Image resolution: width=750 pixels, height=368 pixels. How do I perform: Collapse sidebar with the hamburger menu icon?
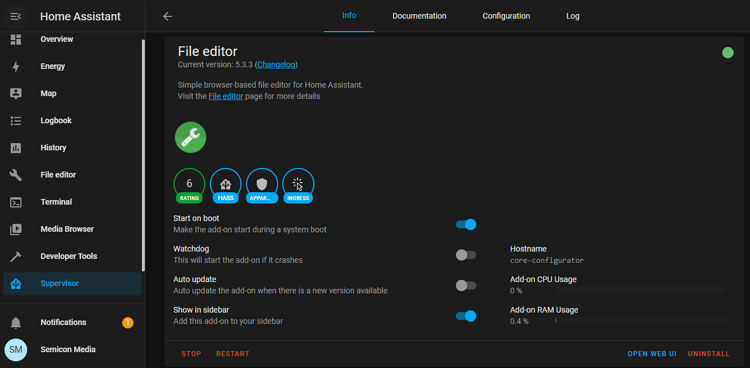click(x=16, y=16)
